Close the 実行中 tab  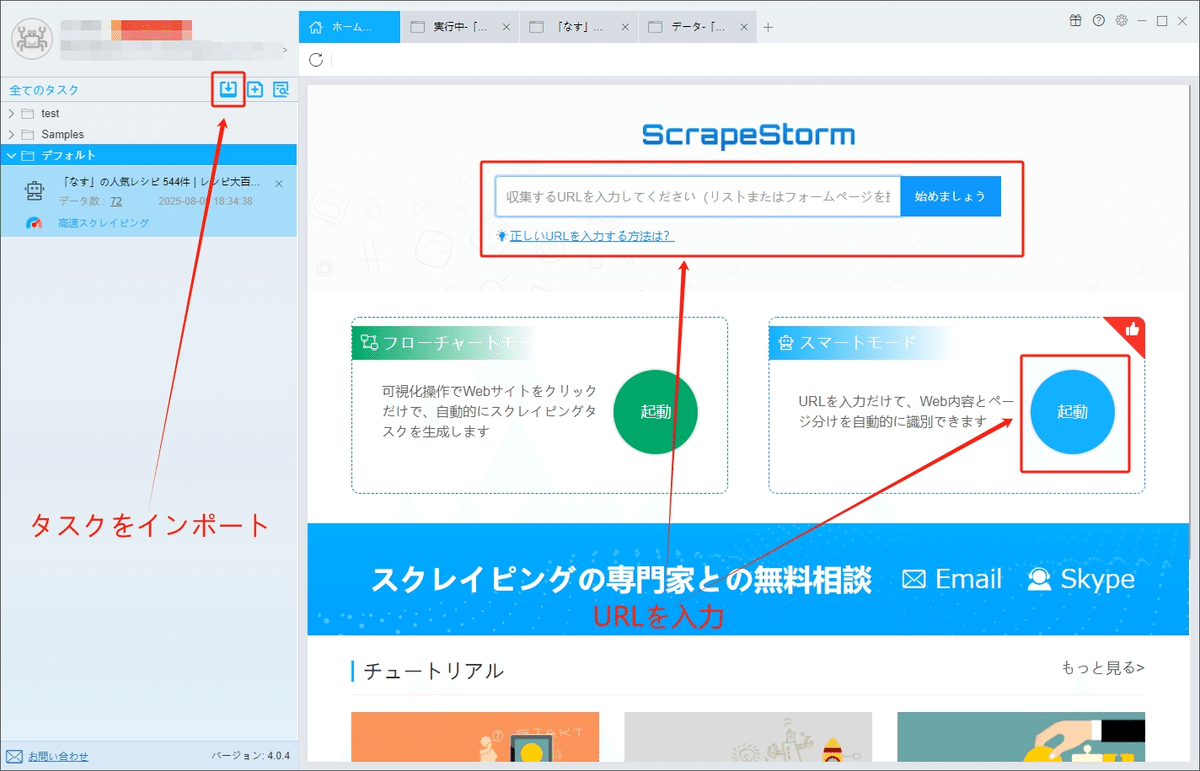coord(505,27)
